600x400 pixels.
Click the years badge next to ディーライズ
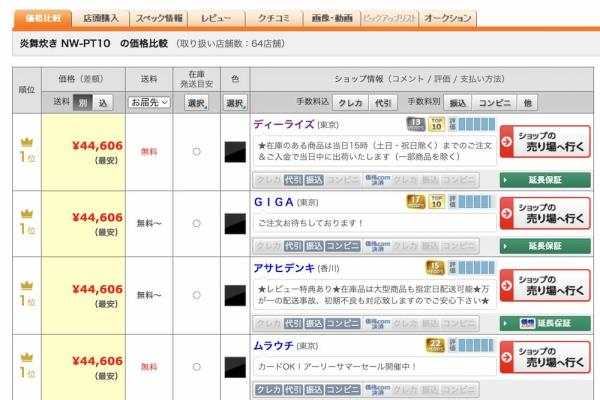point(416,124)
